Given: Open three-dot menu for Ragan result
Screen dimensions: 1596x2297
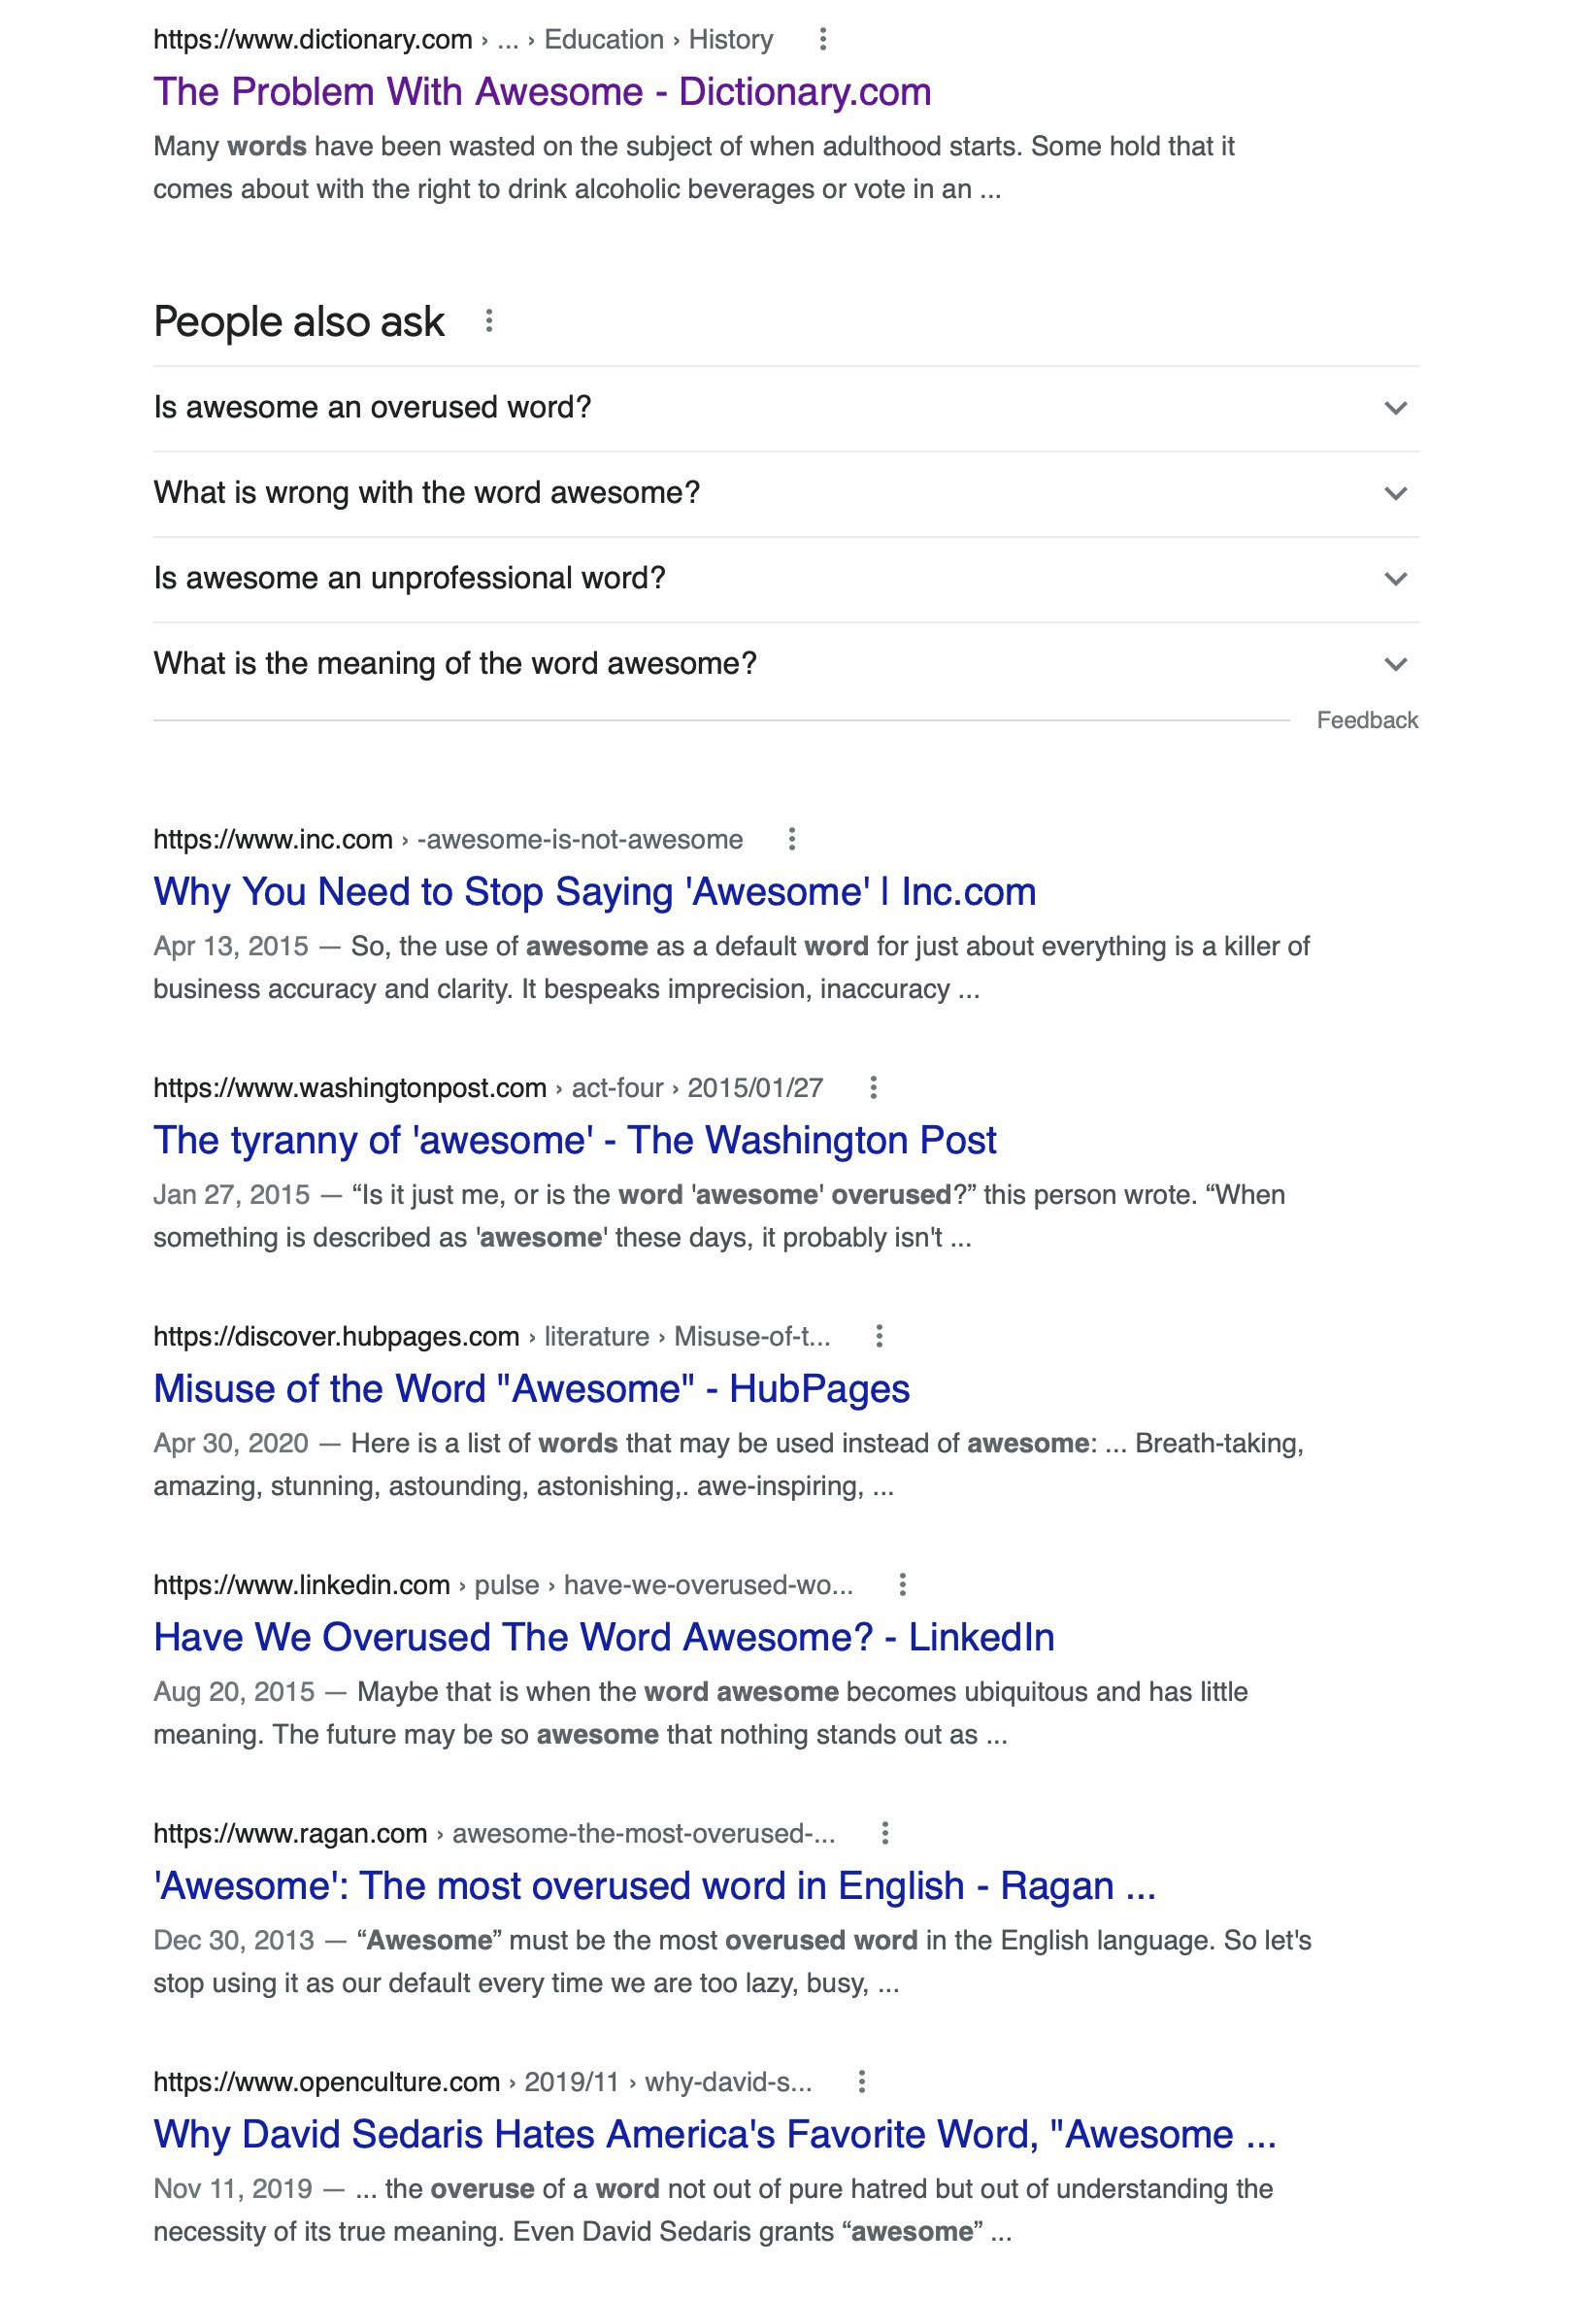Looking at the screenshot, I should coord(885,1833).
